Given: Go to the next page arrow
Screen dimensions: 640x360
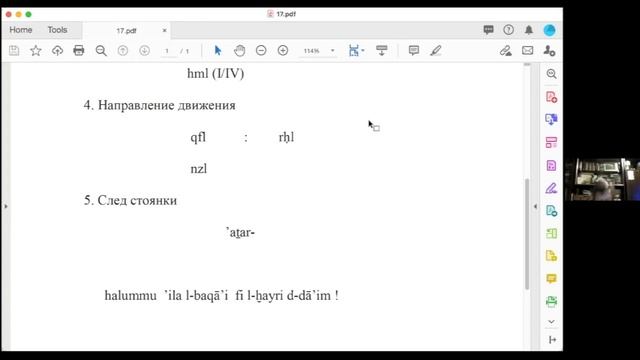Looking at the screenshot, I should [x=144, y=51].
